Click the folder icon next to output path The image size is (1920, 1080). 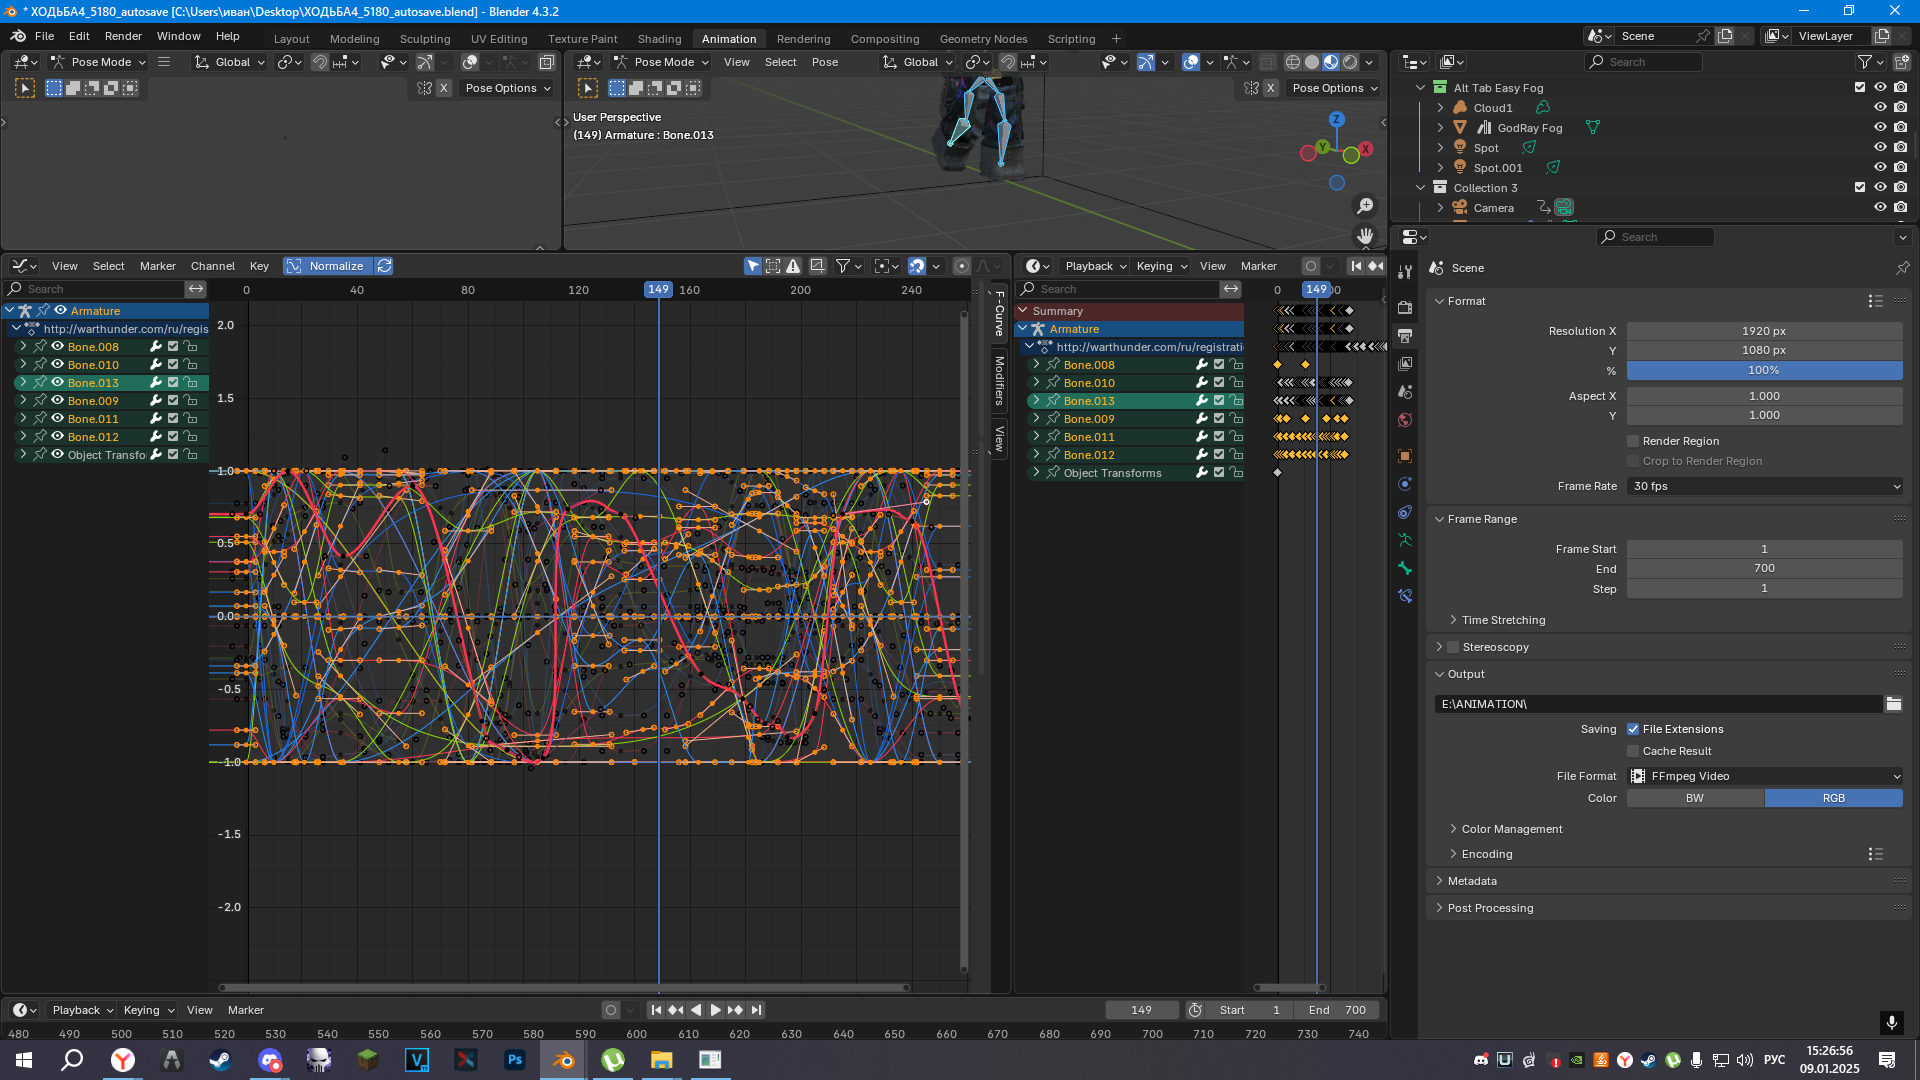[1893, 704]
